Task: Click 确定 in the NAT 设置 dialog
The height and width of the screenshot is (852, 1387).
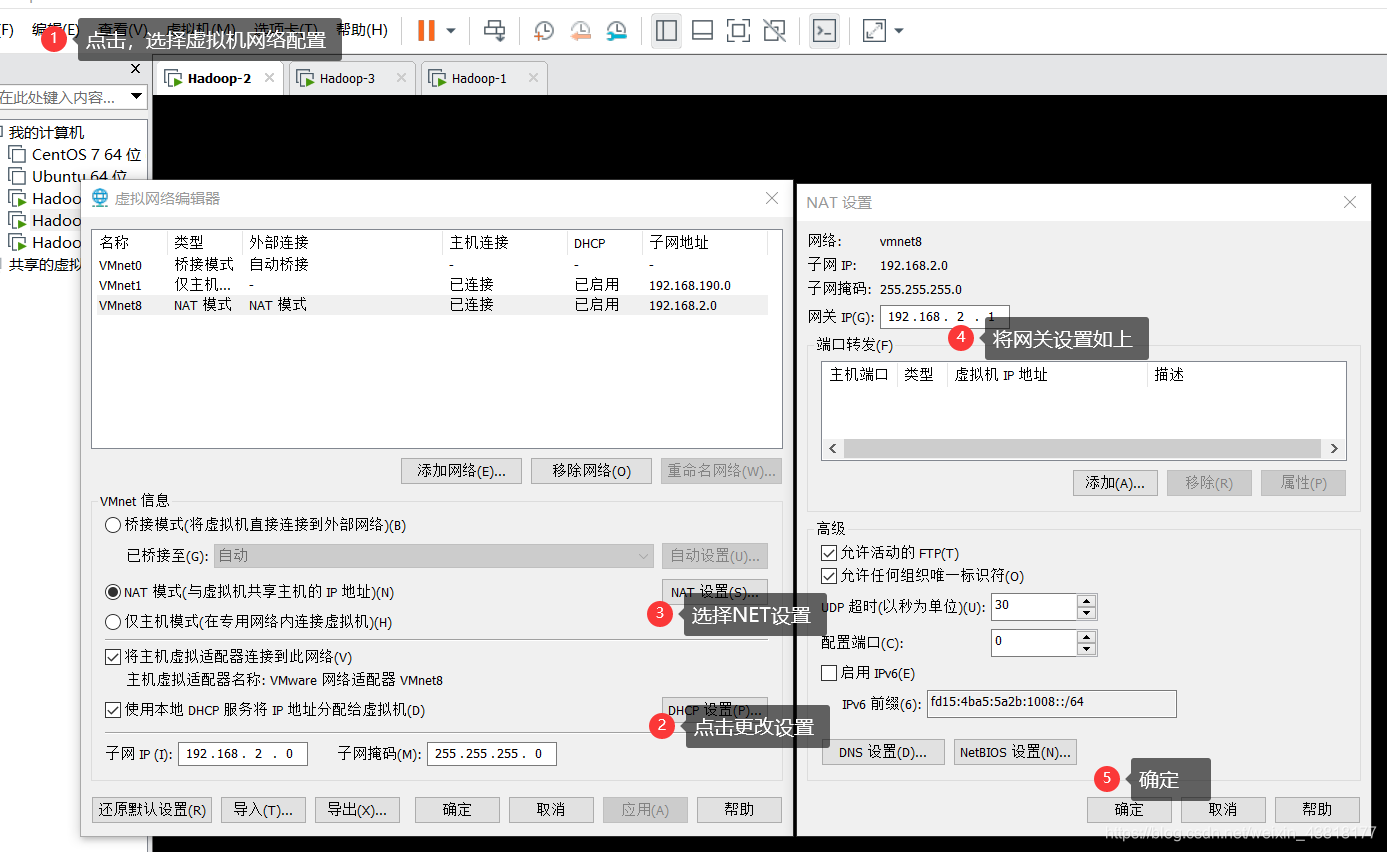Action: pos(1129,810)
